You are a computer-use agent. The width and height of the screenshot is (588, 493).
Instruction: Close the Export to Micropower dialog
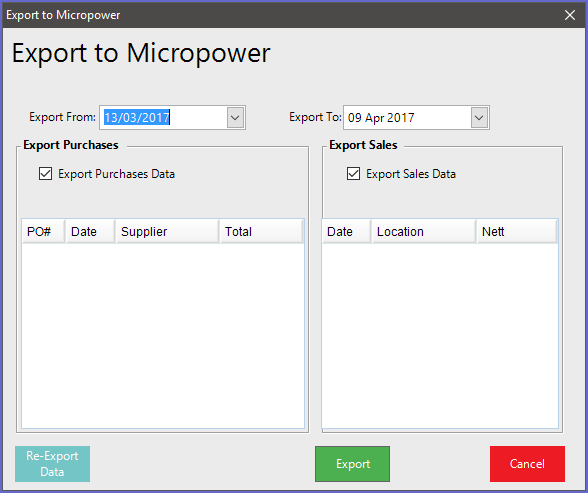pyautogui.click(x=570, y=15)
